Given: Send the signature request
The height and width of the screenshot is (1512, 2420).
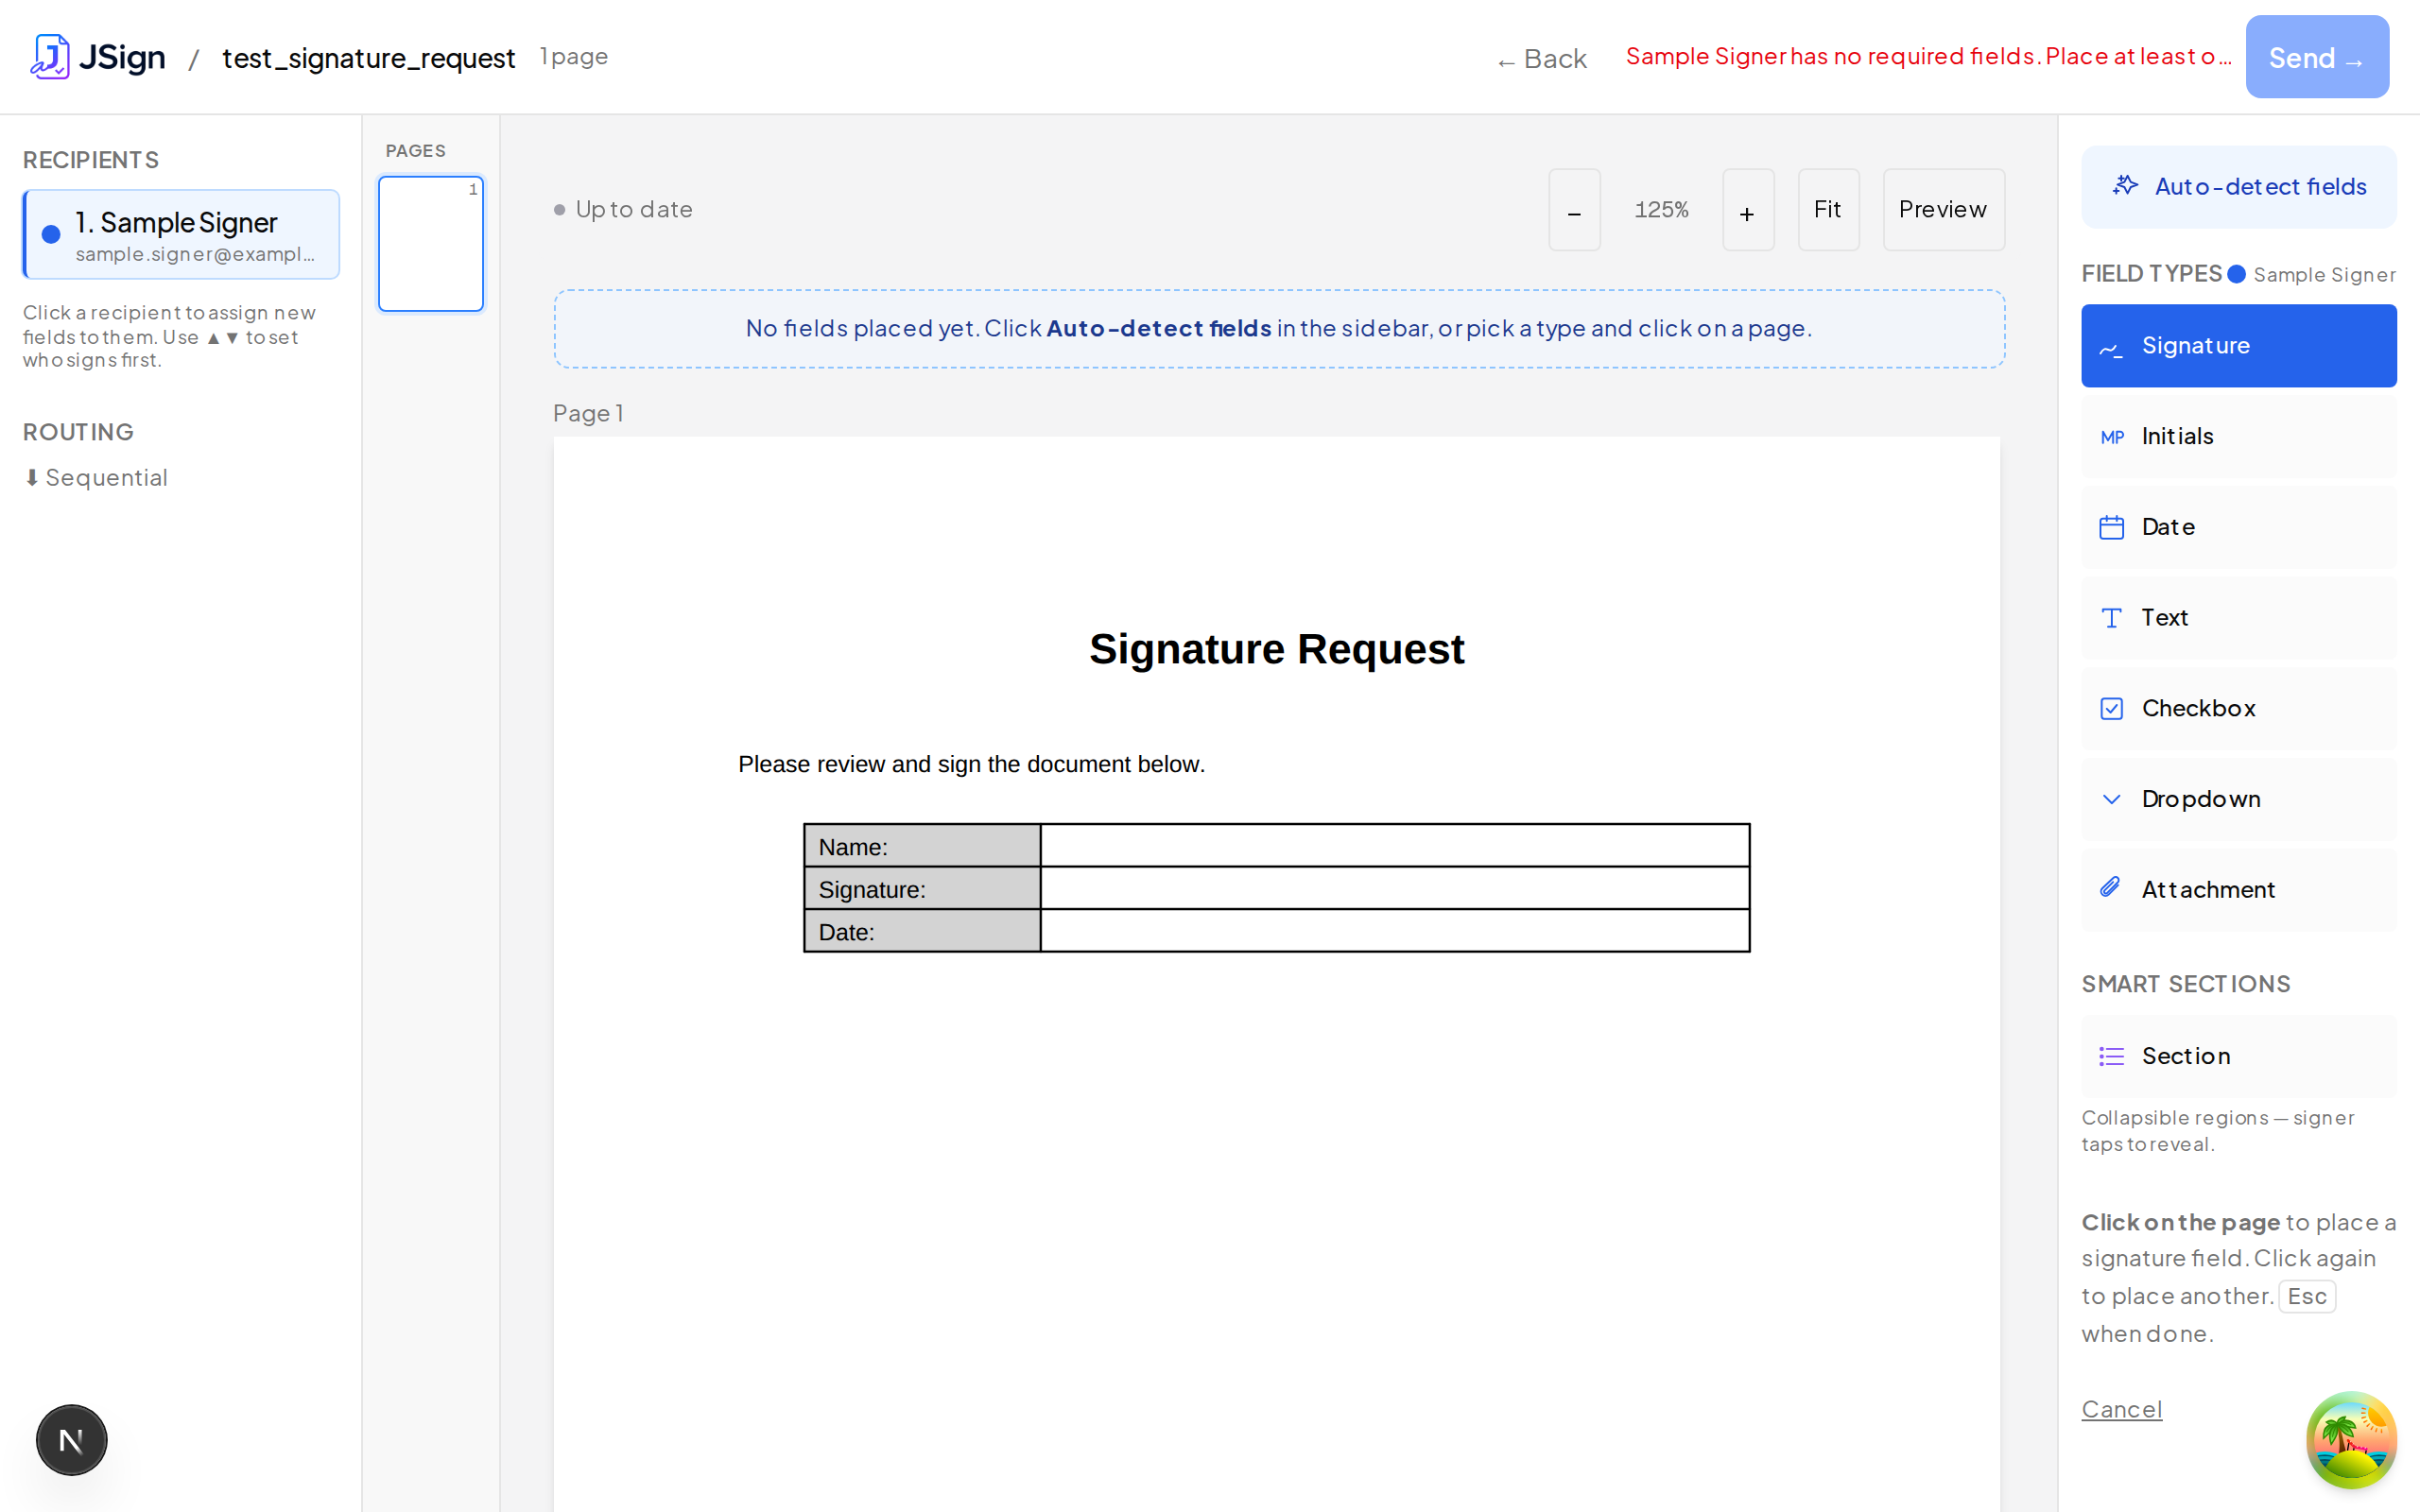Looking at the screenshot, I should tap(2316, 57).
